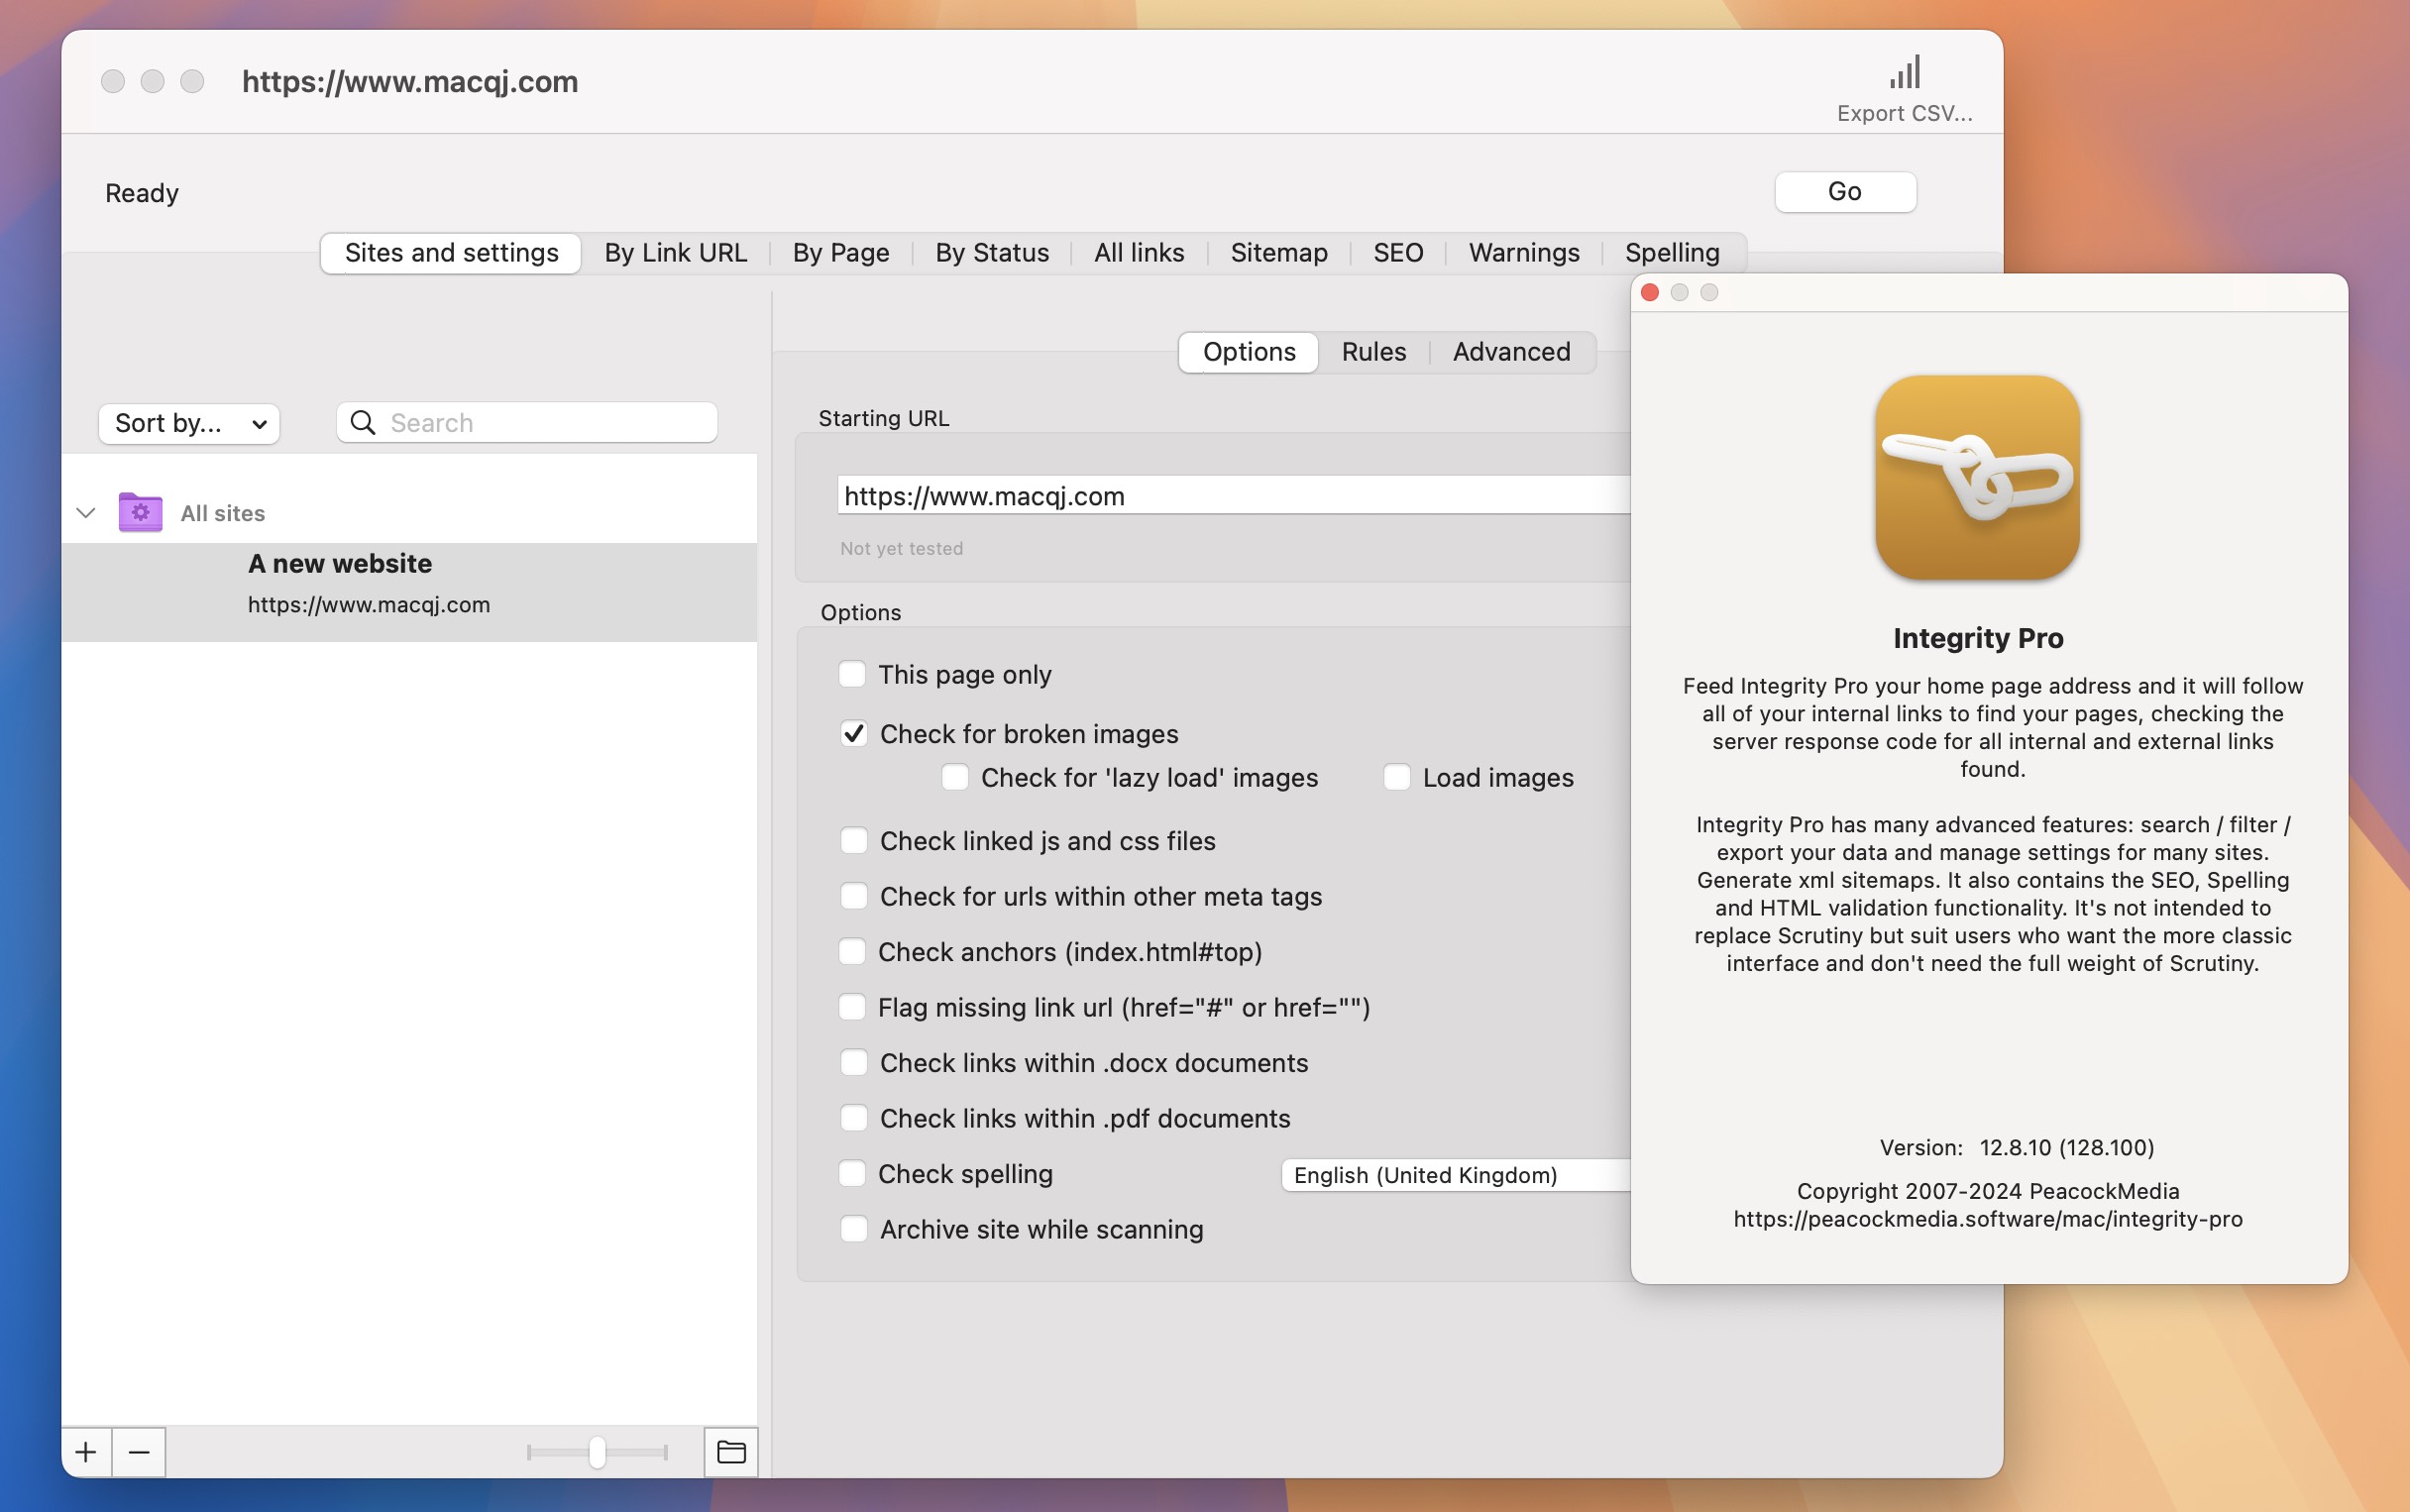Select the Rules settings tab
Image resolution: width=2410 pixels, height=1512 pixels.
[1374, 352]
